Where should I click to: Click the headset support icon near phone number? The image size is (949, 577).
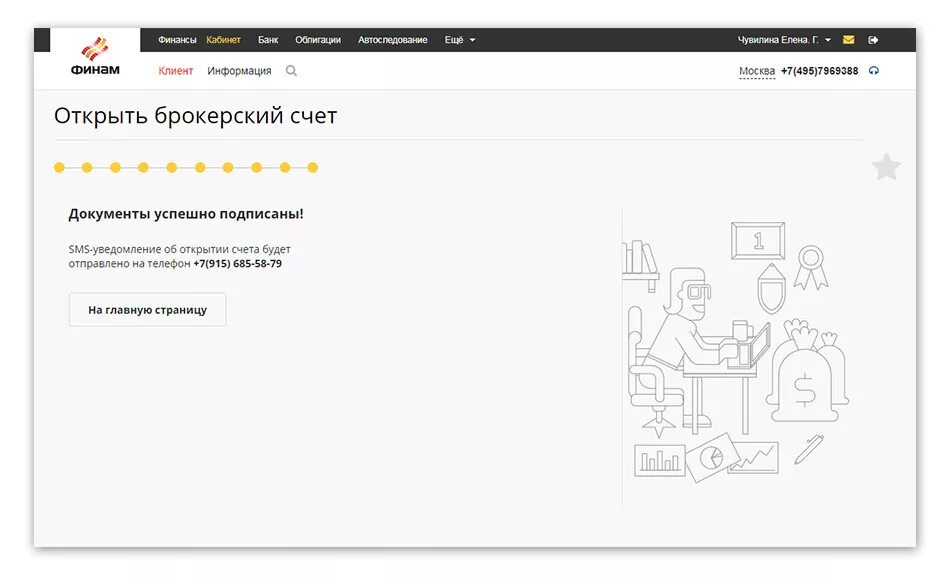[x=874, y=70]
